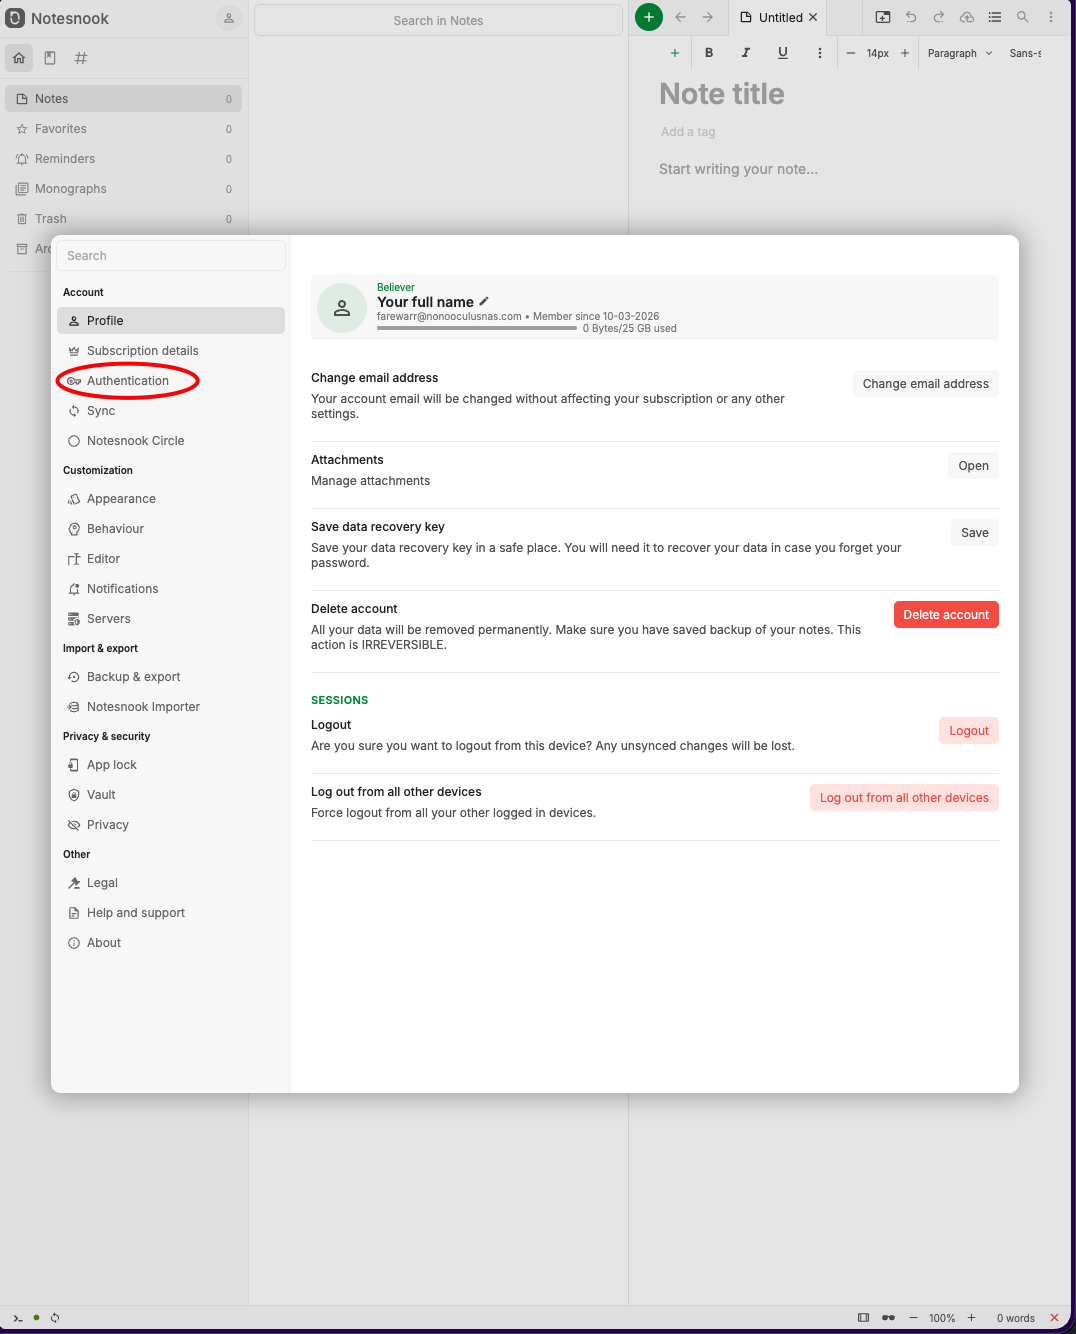Open Appearance settings
1076x1334 pixels.
tap(171, 499)
